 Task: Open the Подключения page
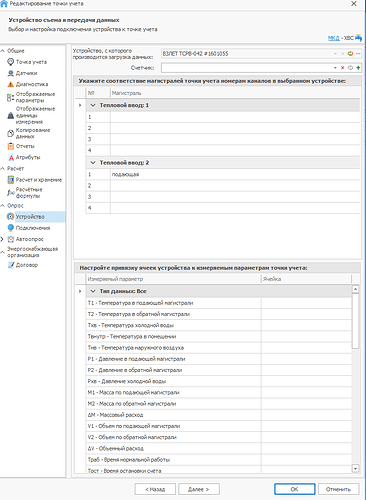pyautogui.click(x=33, y=228)
